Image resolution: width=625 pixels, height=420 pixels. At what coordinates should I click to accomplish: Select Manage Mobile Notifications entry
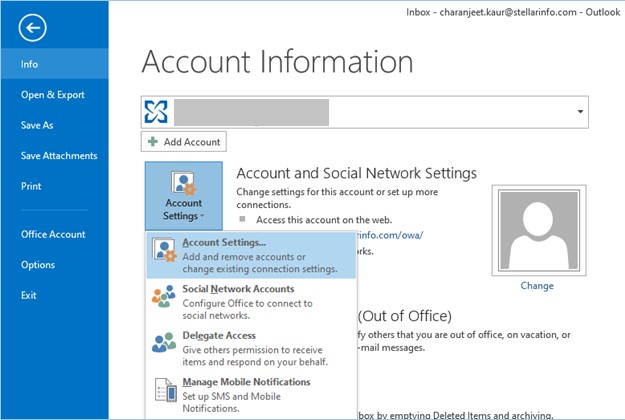[251, 395]
